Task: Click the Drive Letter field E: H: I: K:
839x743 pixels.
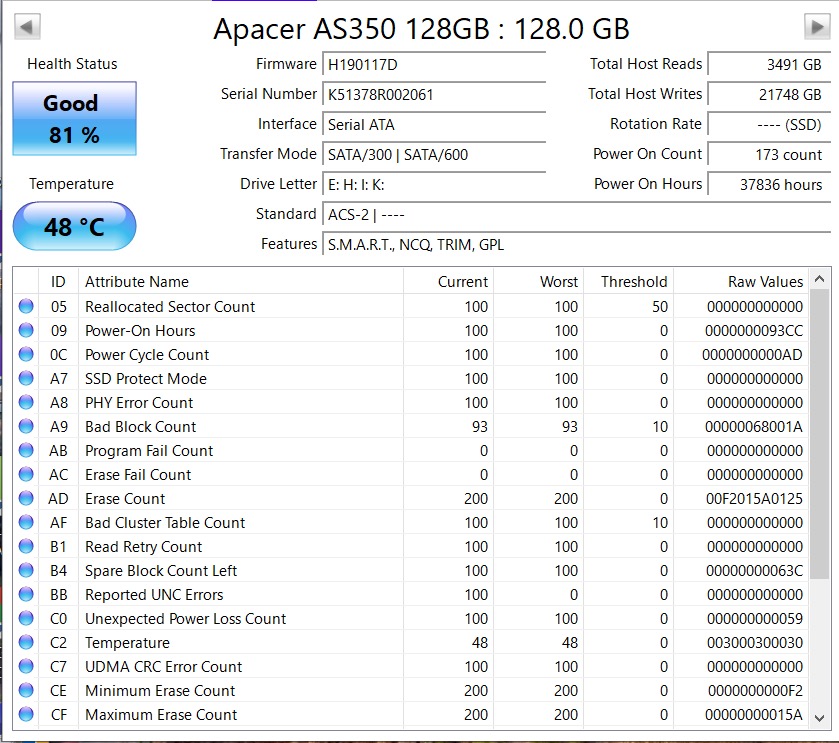Action: (x=434, y=185)
